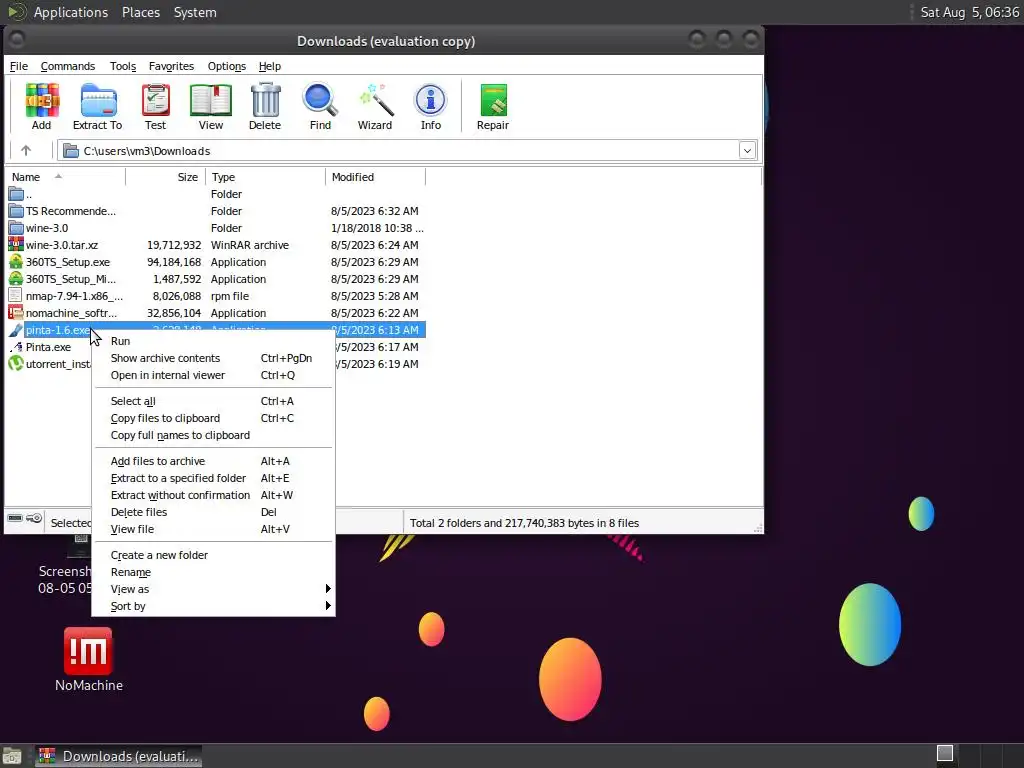Launch the Wizard wand icon
1024x768 pixels.
376,101
